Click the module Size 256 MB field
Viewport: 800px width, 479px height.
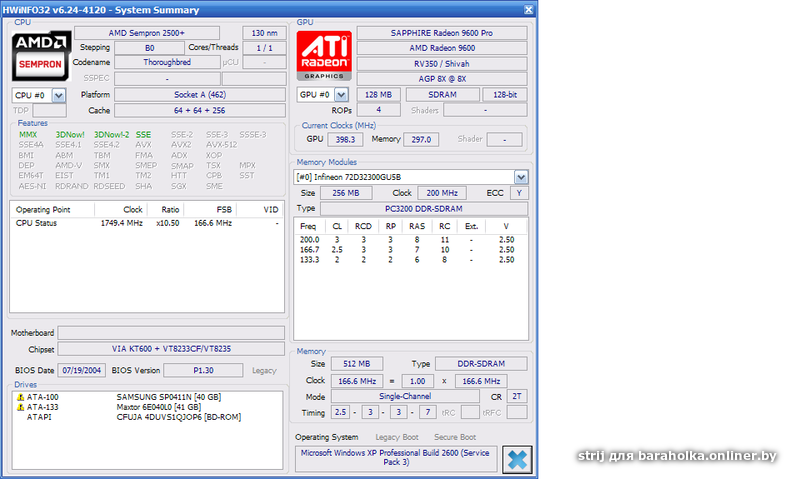click(x=346, y=193)
